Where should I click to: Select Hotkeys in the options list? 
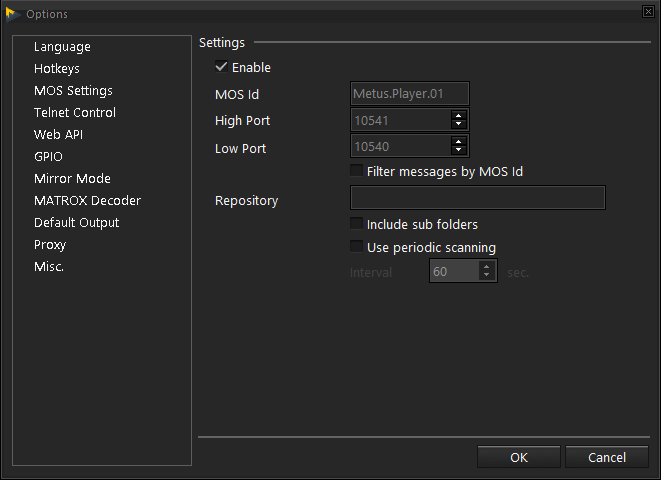[x=58, y=69]
